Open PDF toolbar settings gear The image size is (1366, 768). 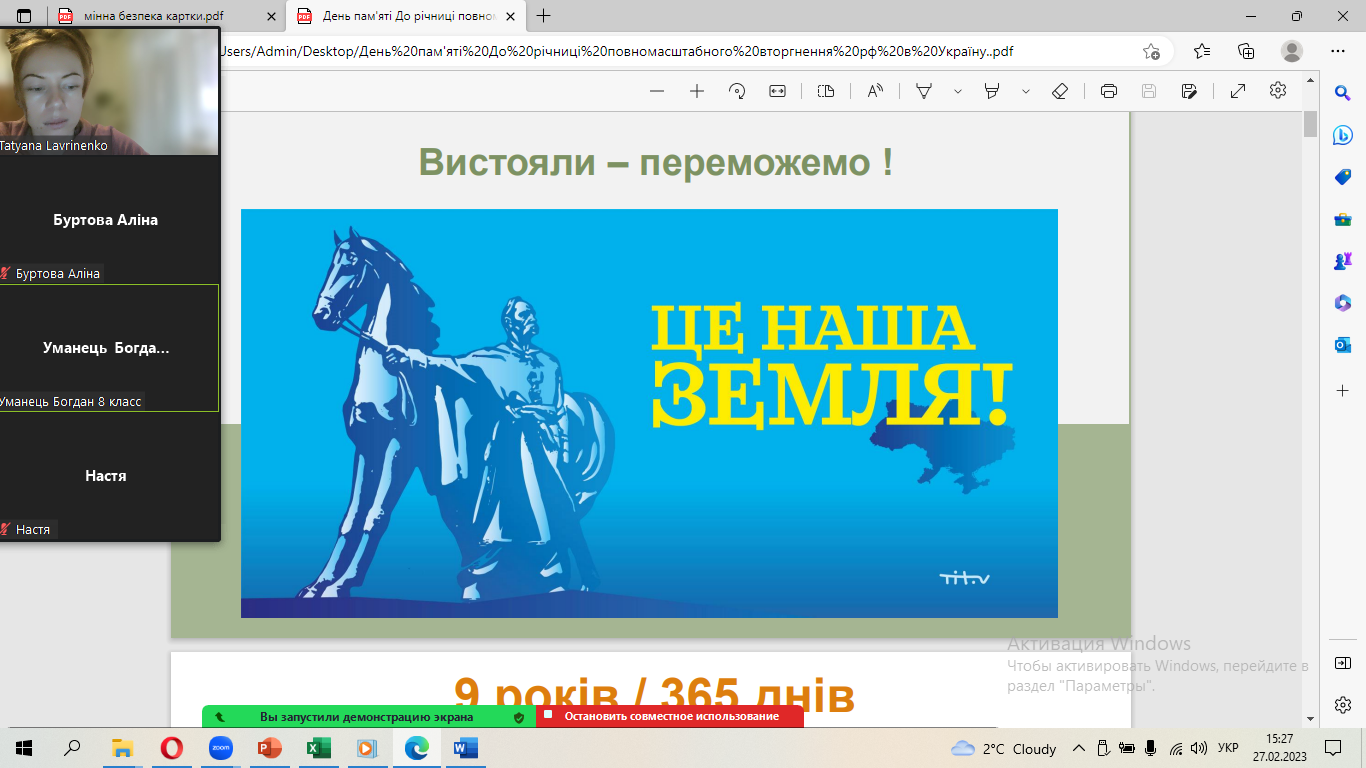click(x=1278, y=90)
